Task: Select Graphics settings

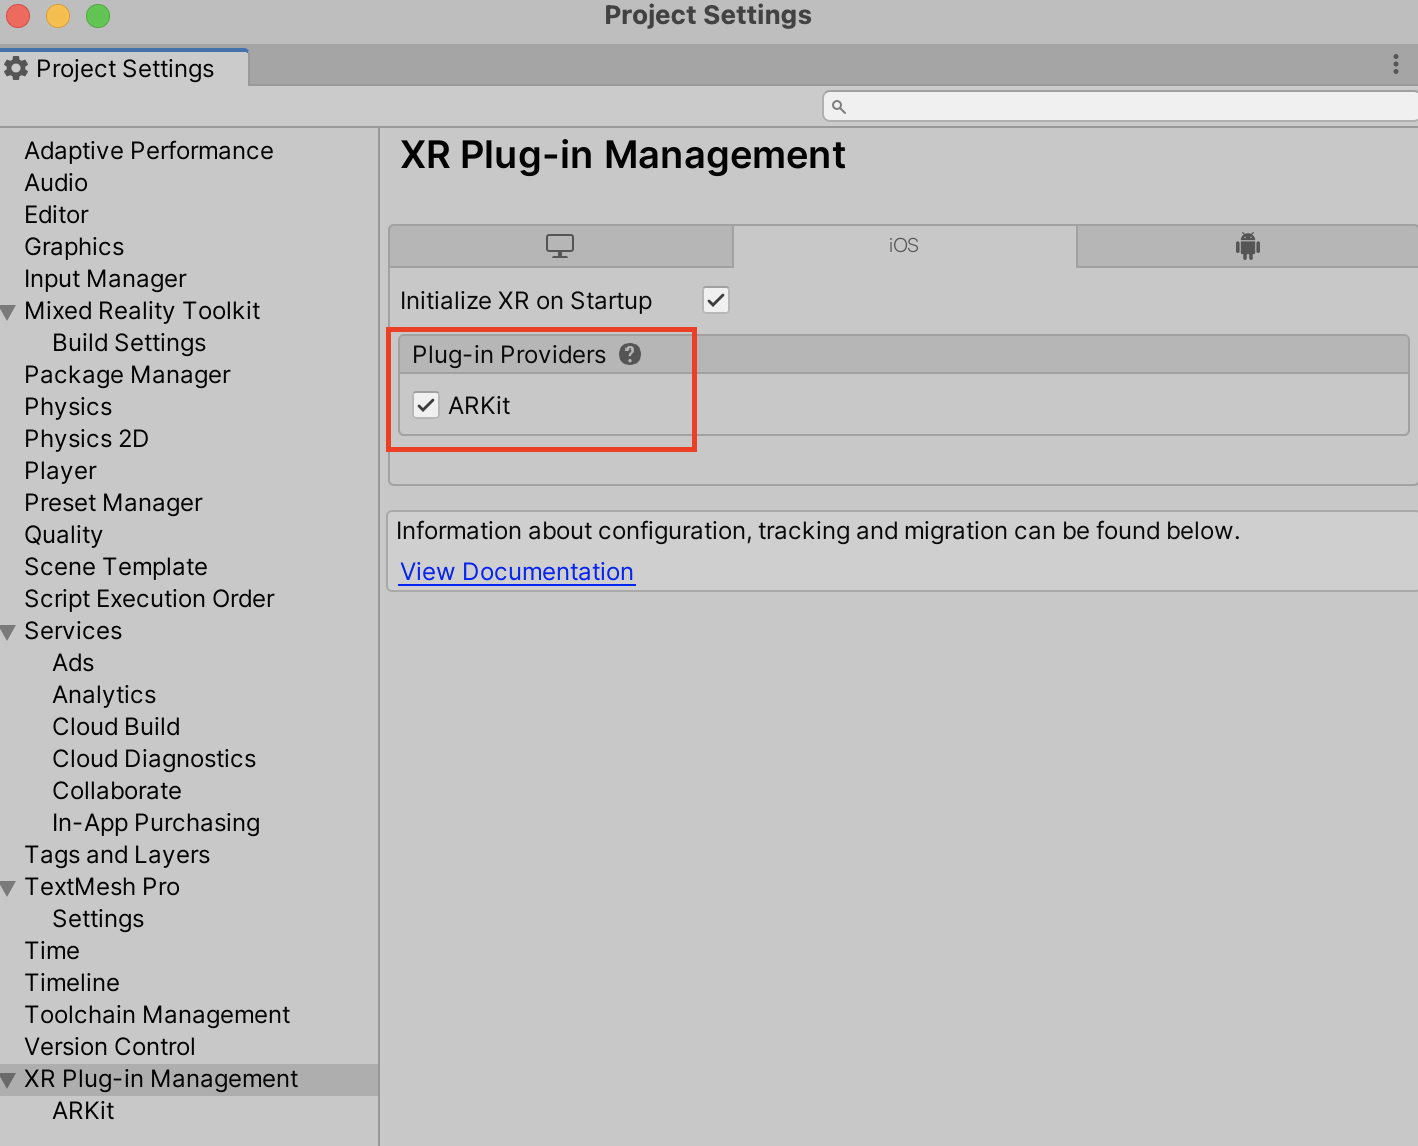Action: click(74, 247)
